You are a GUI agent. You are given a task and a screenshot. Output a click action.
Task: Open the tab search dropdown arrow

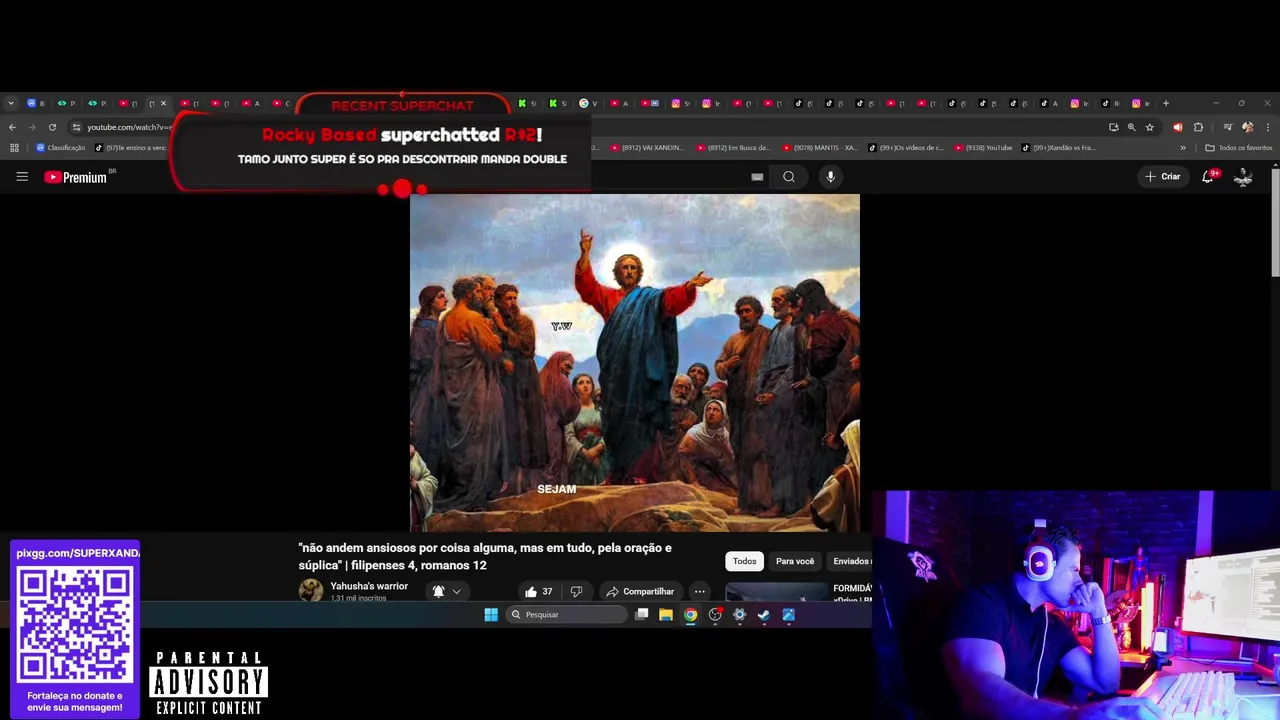pyautogui.click(x=11, y=103)
